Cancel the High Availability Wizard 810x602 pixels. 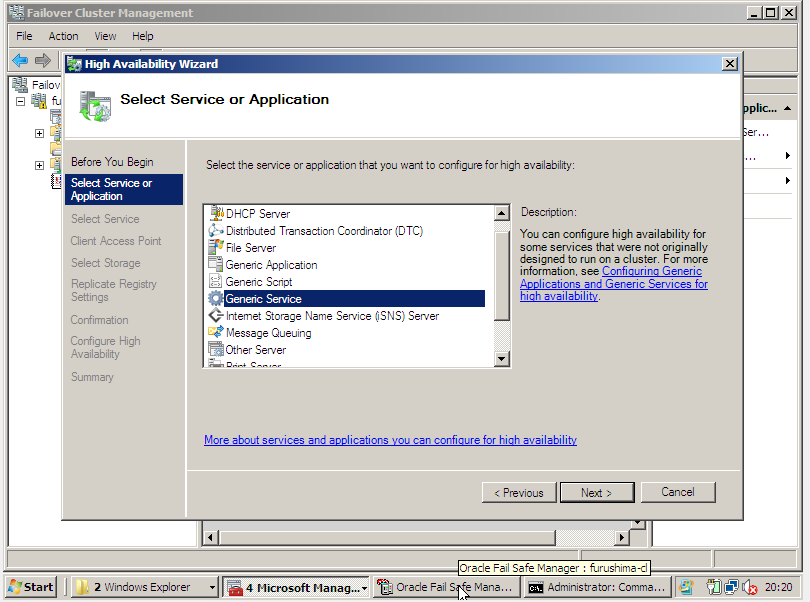tap(678, 492)
